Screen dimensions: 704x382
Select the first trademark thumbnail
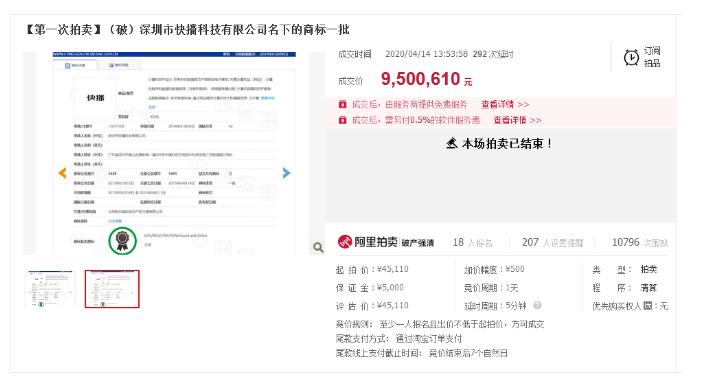[x=50, y=289]
